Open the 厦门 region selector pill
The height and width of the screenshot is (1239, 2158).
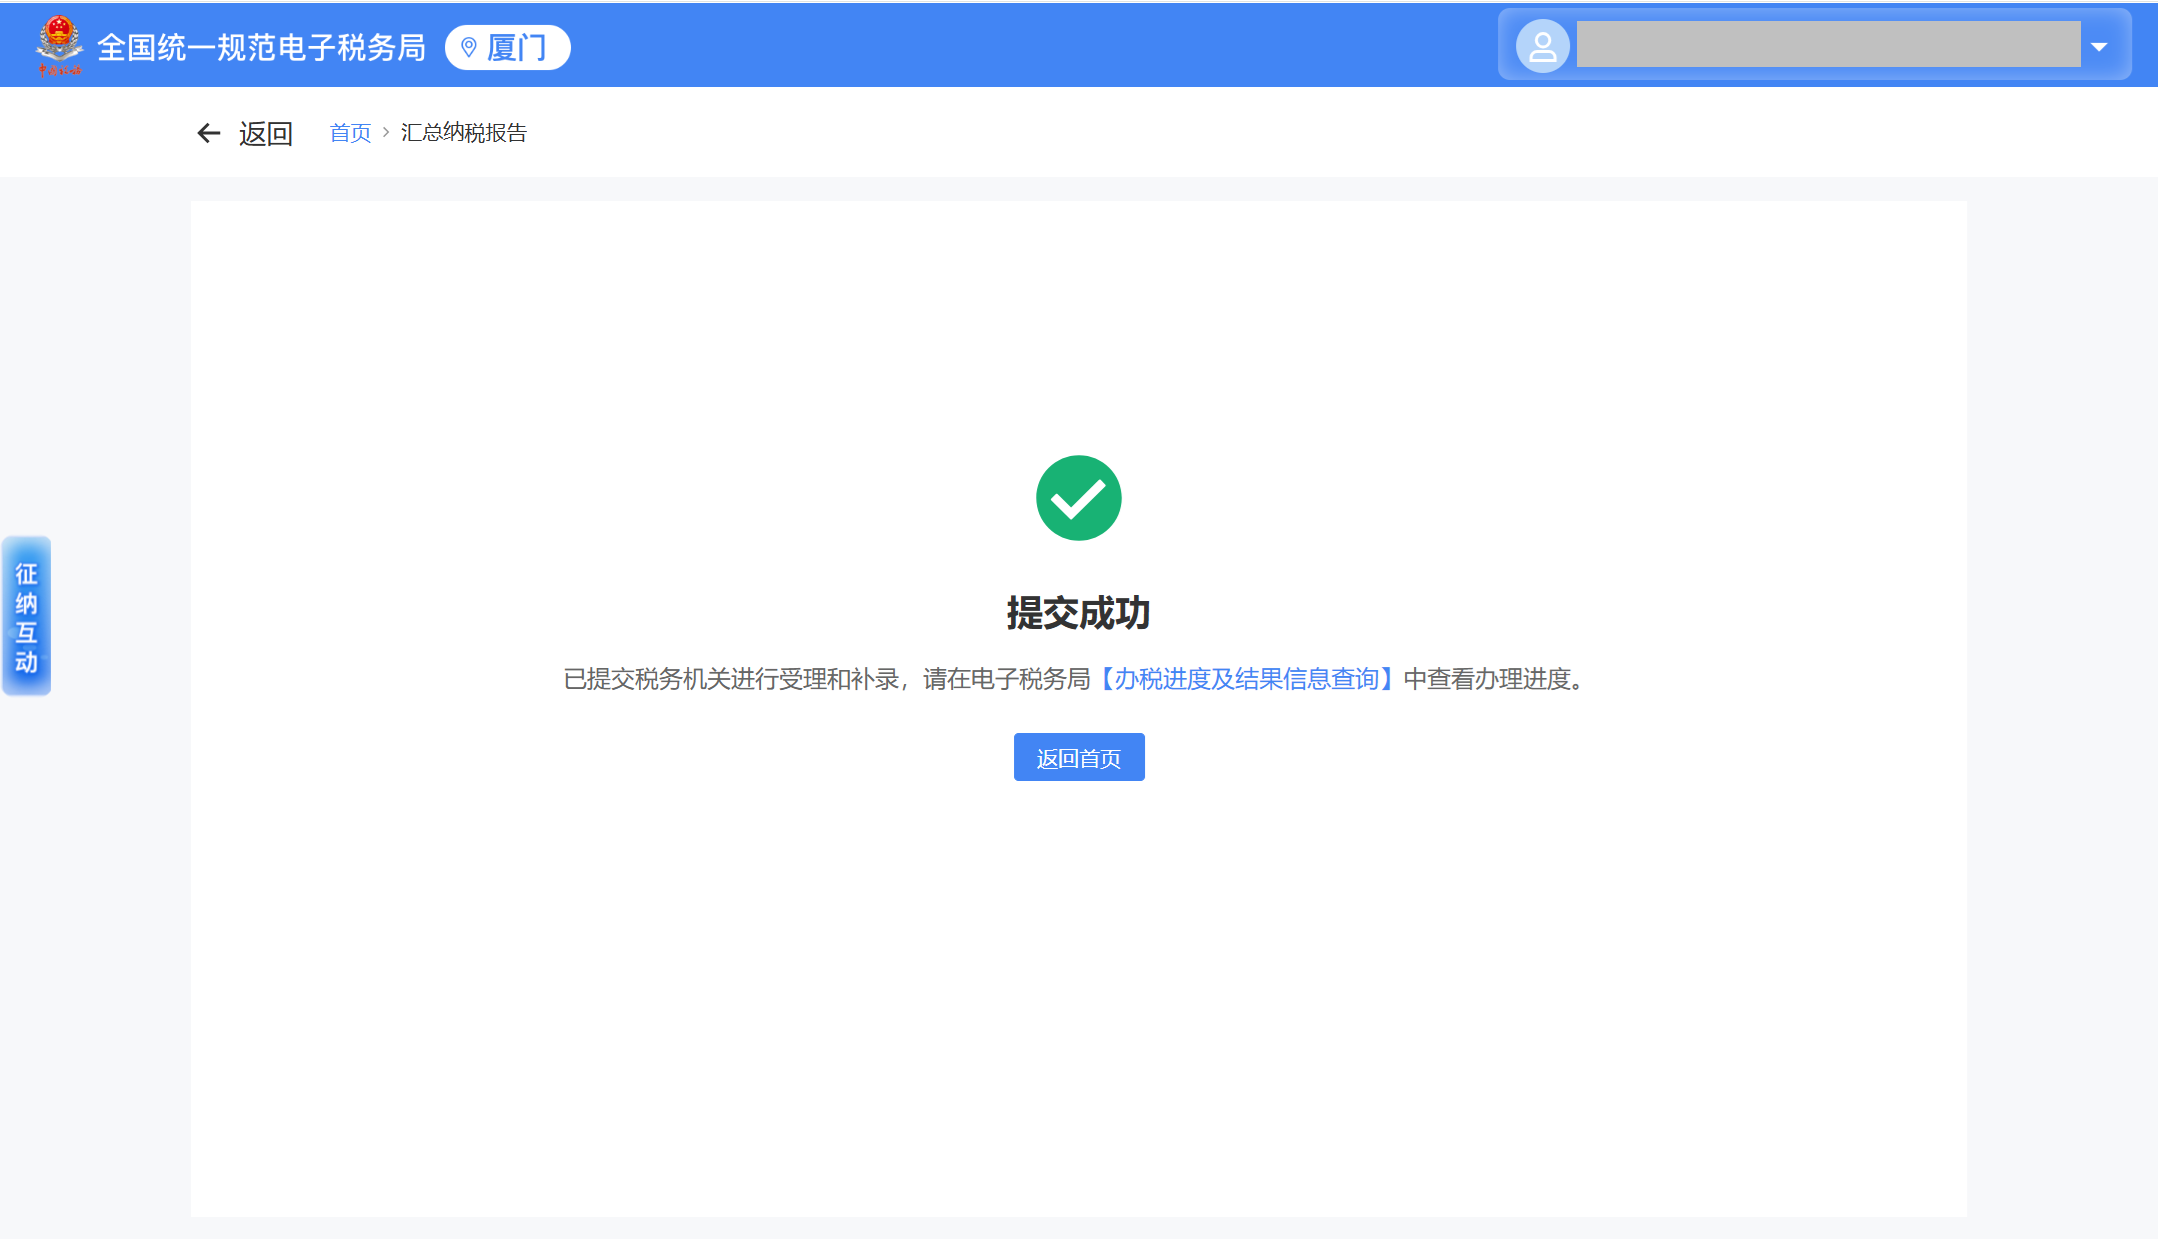(508, 47)
